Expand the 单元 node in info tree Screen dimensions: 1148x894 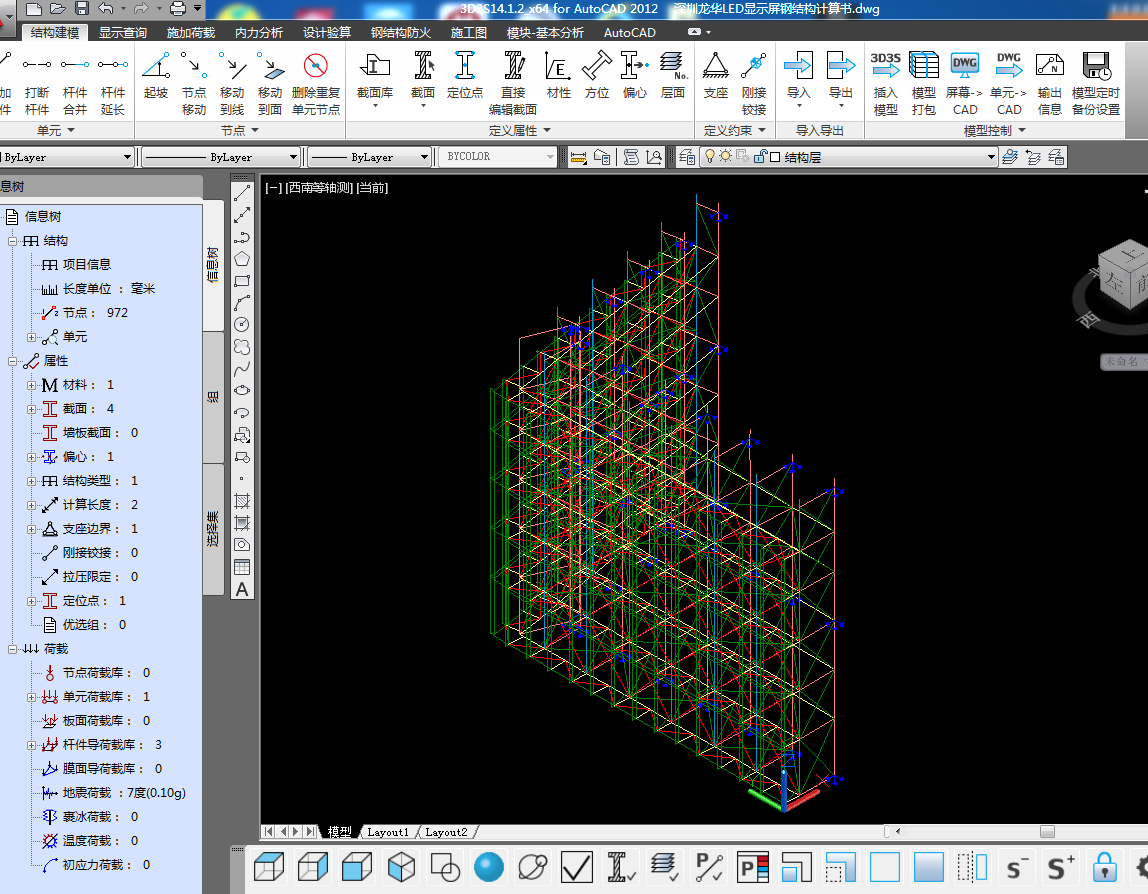(32, 337)
